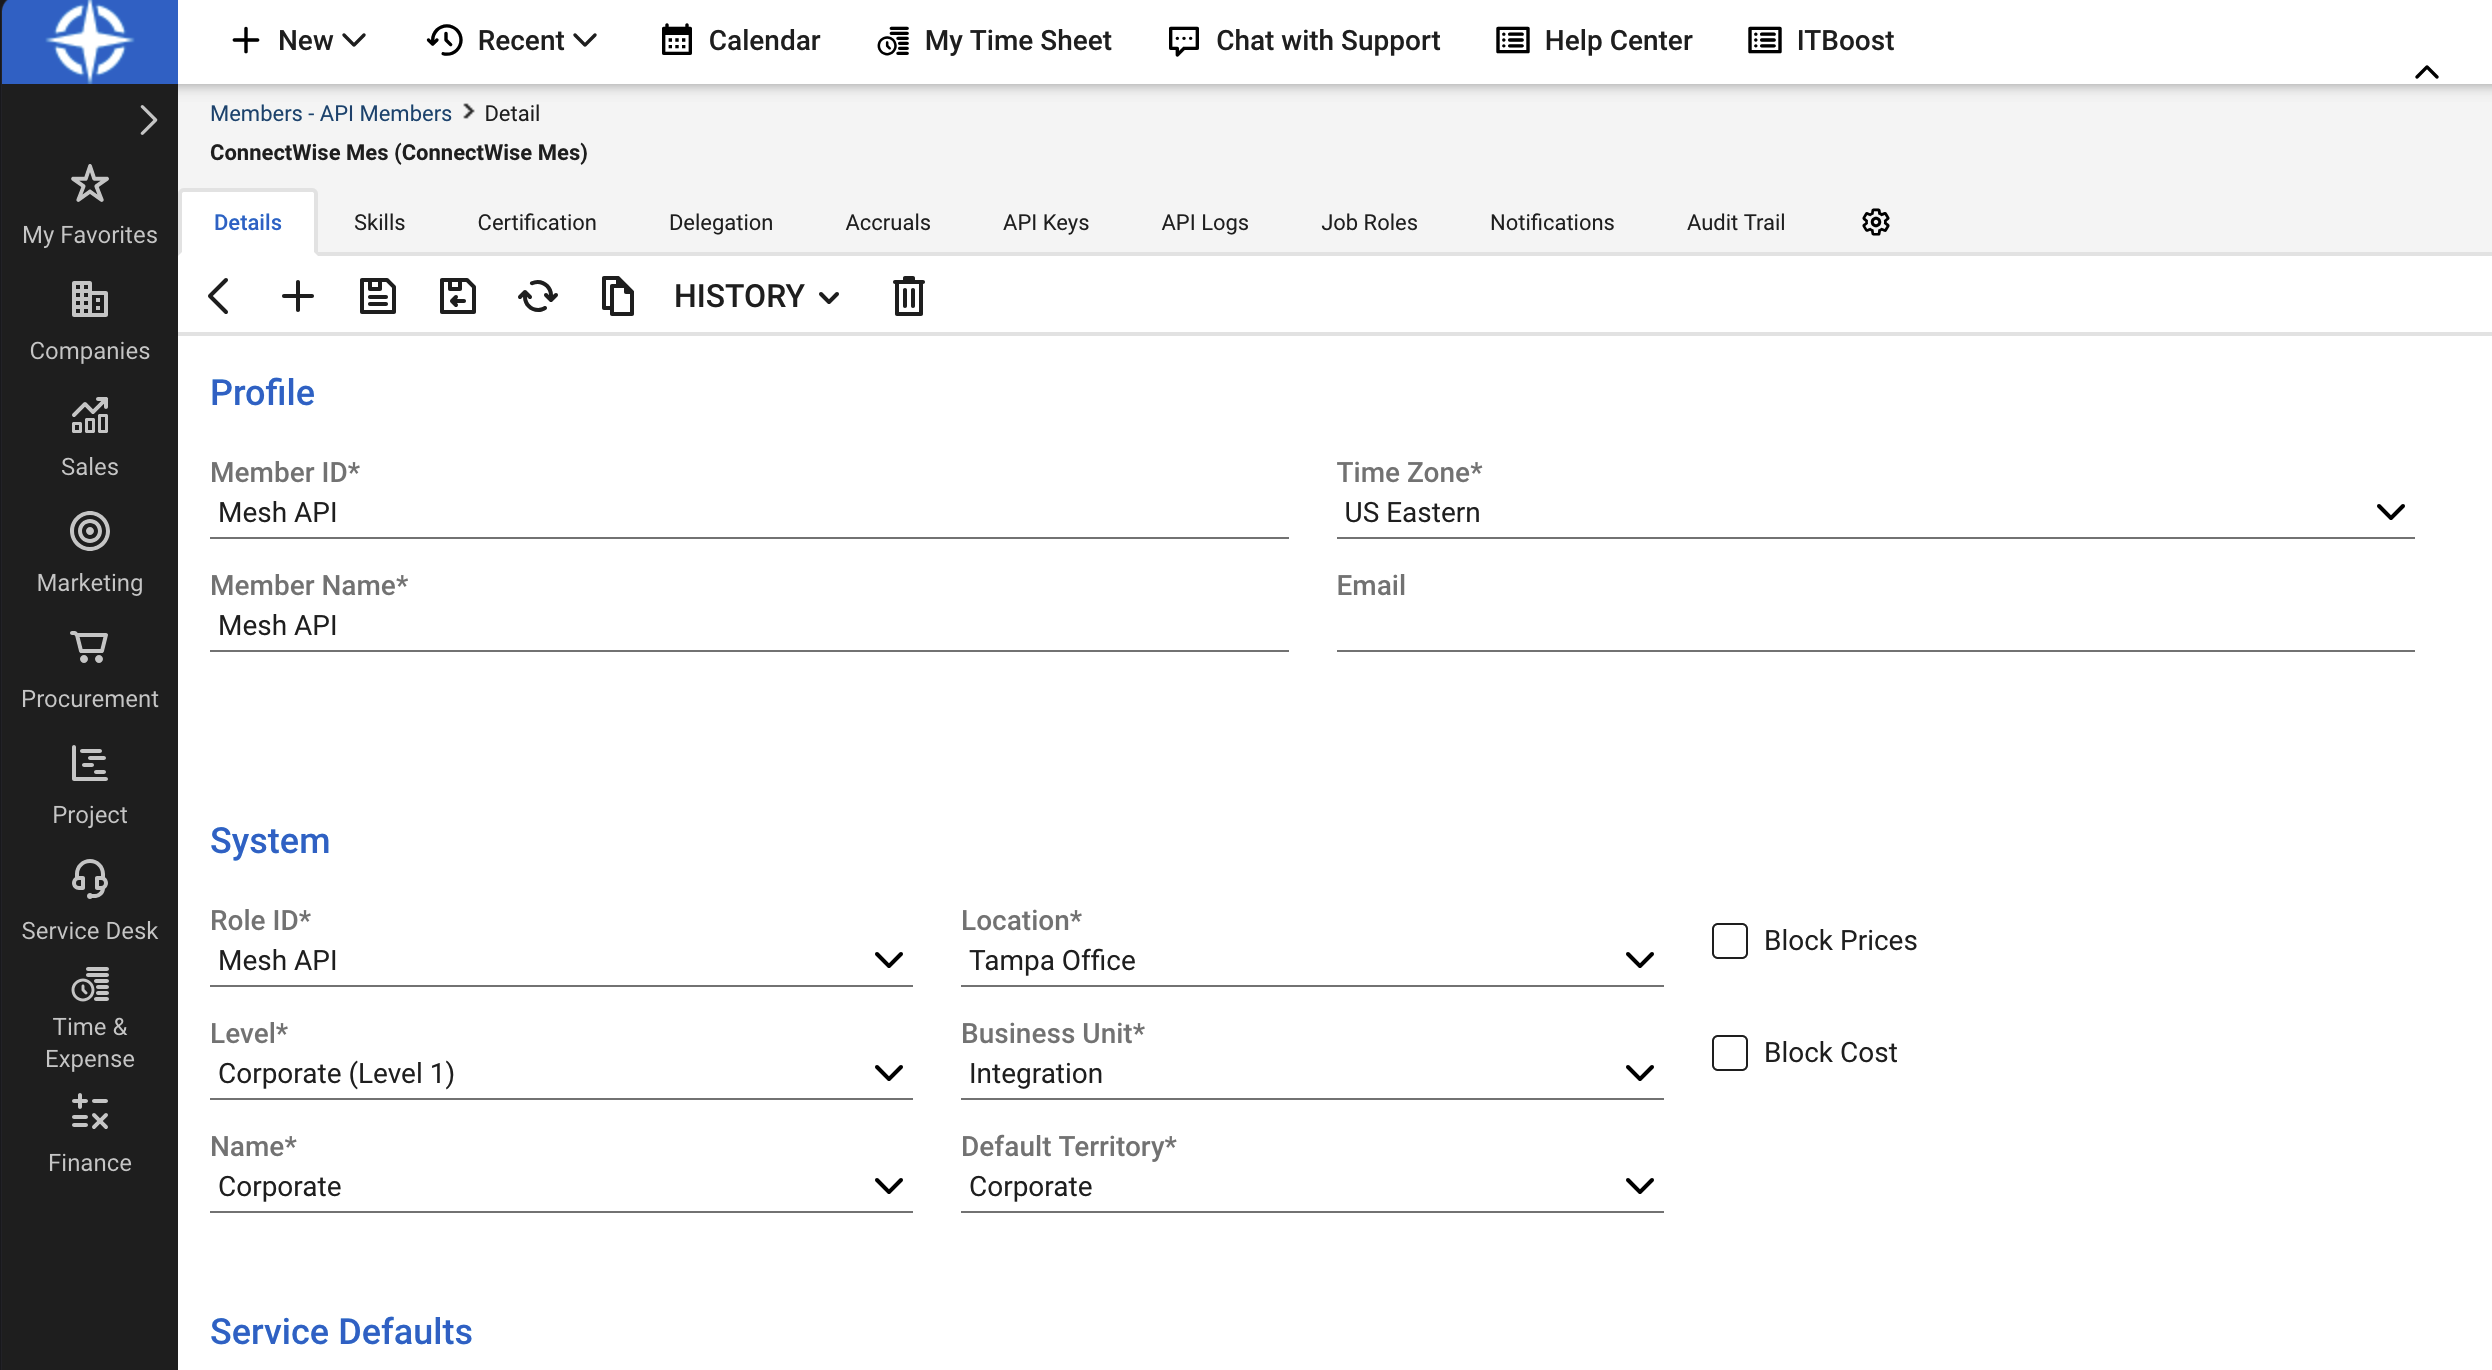Click the Refresh icon
The width and height of the screenshot is (2492, 1370).
point(538,296)
